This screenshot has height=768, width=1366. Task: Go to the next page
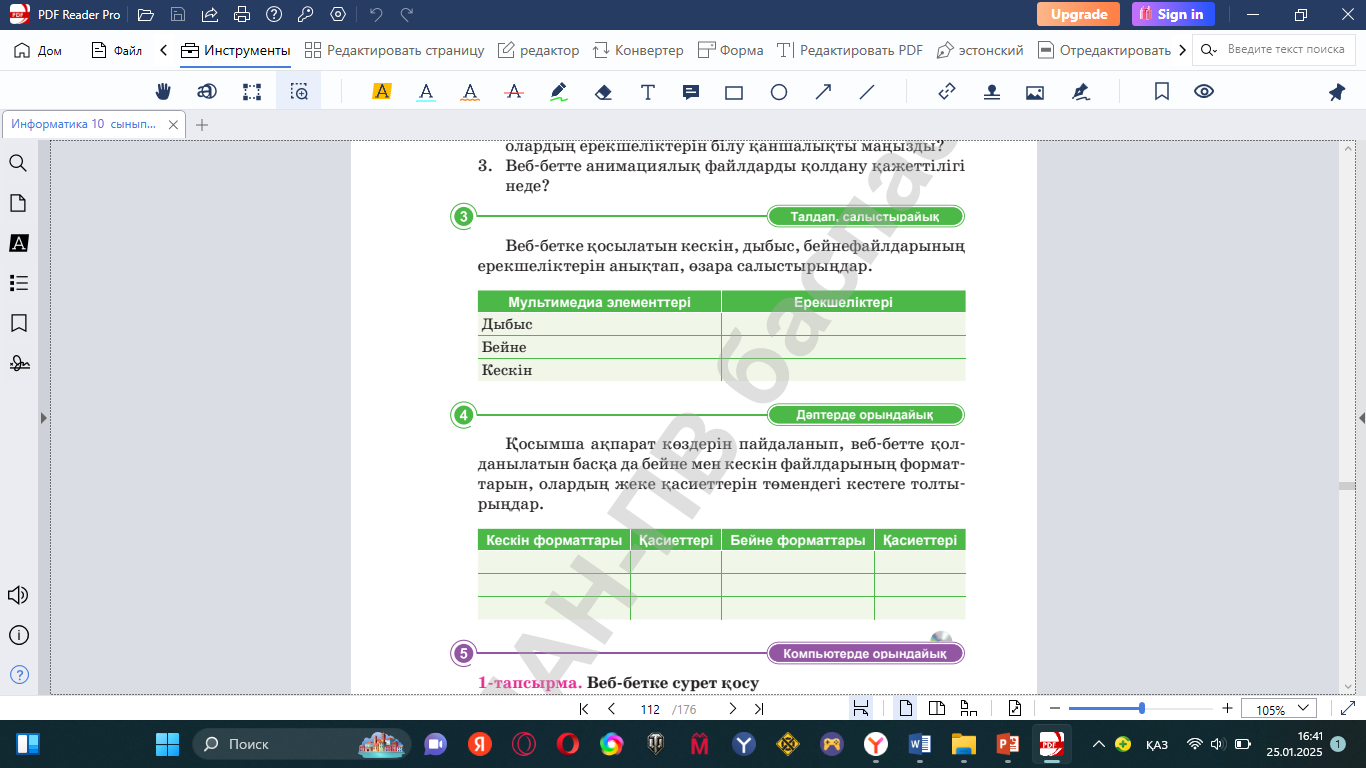pyautogui.click(x=732, y=709)
